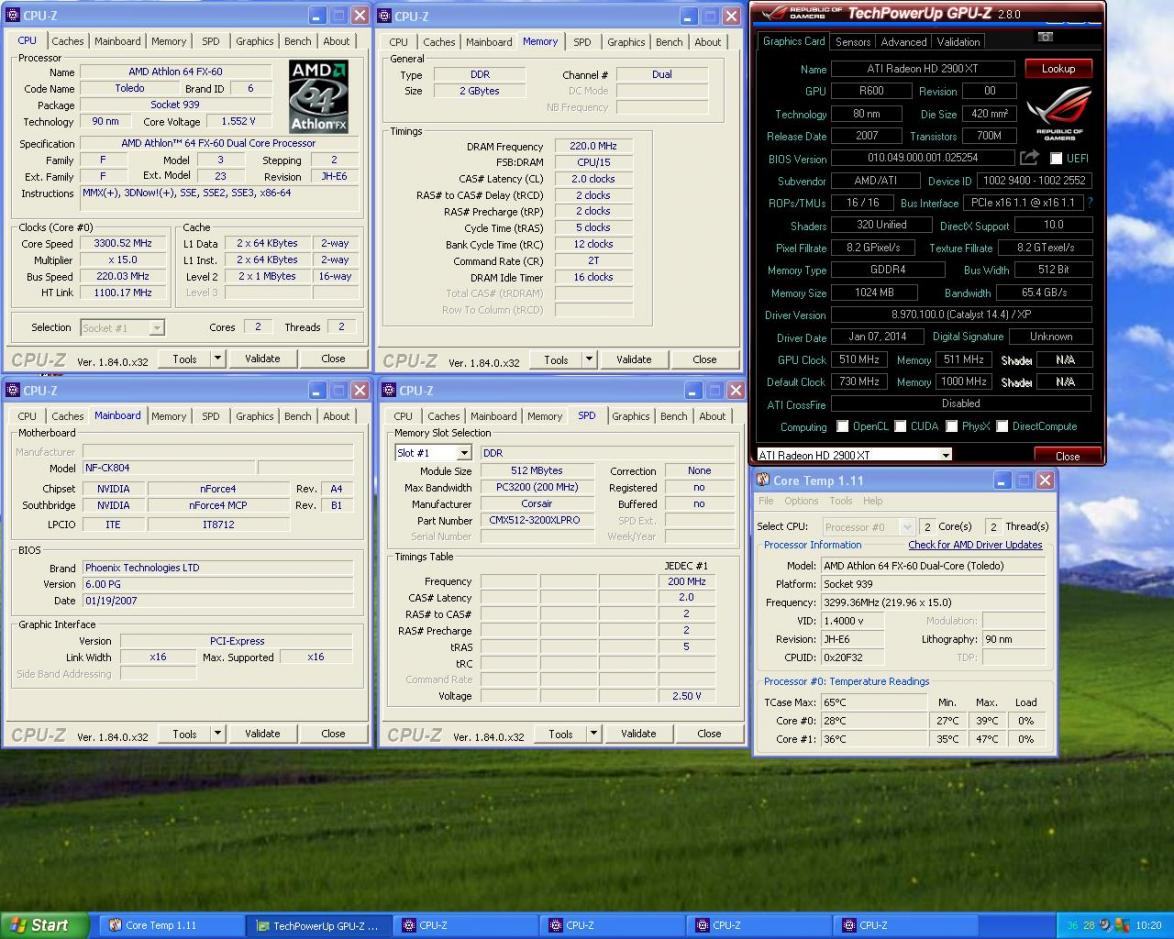Viewport: 1174px width, 939px height.
Task: Click the GPU-Z screenshot camera icon
Action: [x=1045, y=37]
